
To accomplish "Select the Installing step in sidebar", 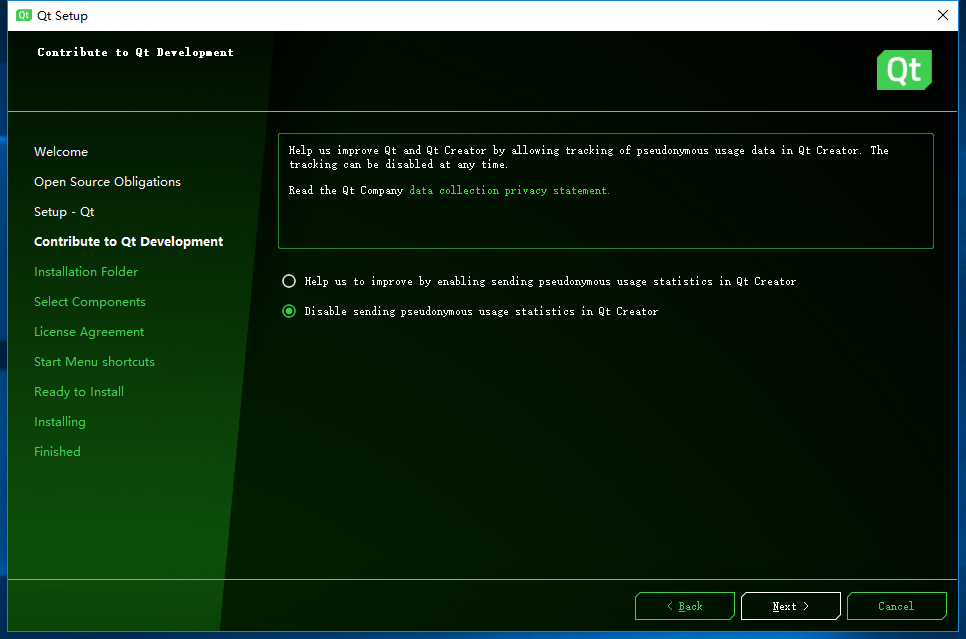I will pos(60,422).
